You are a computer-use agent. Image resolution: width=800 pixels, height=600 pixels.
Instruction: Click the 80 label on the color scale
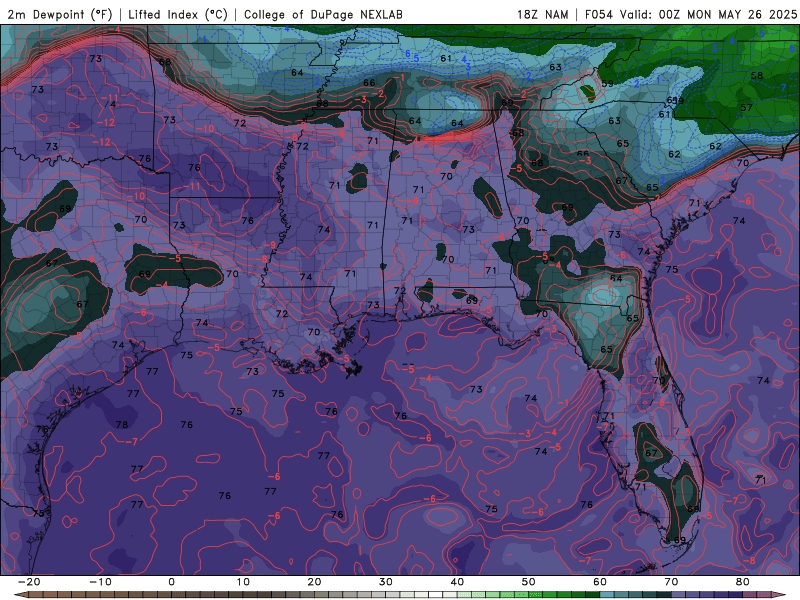(743, 582)
